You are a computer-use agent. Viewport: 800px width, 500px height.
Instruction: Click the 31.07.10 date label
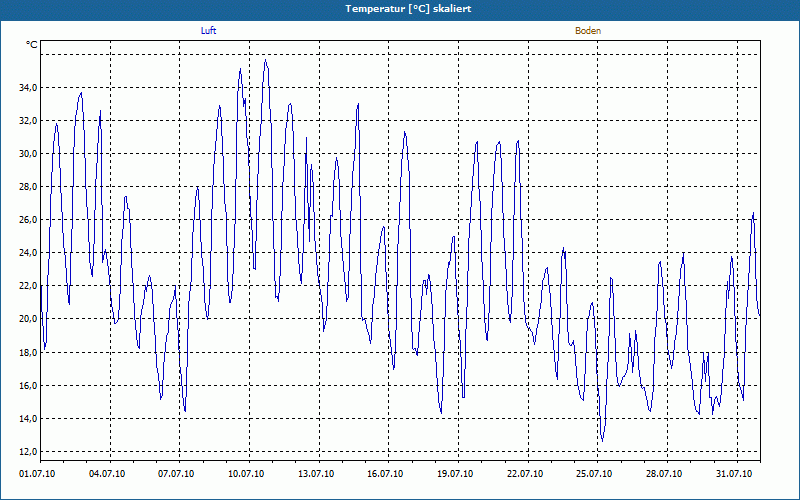734,474
